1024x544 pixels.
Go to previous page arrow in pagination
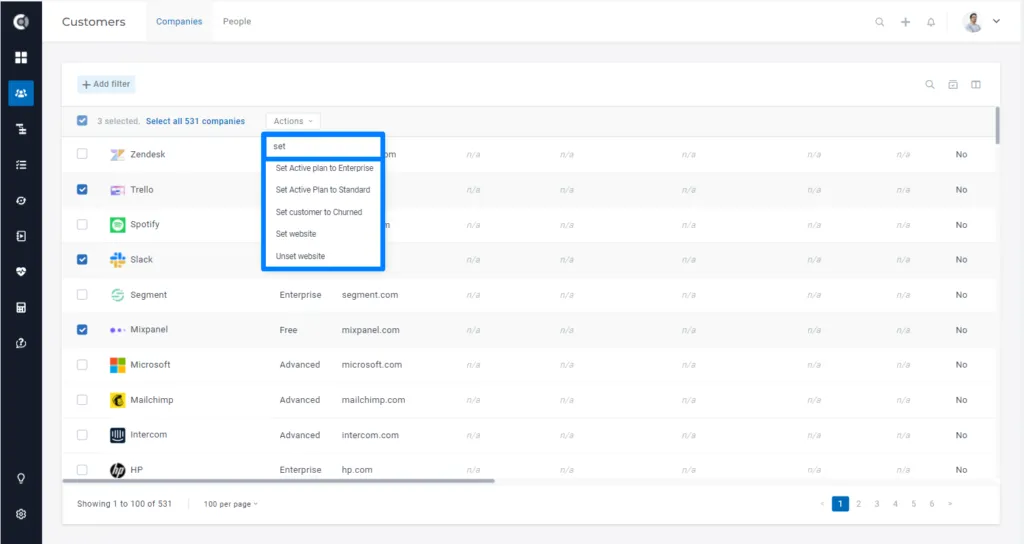coord(822,504)
